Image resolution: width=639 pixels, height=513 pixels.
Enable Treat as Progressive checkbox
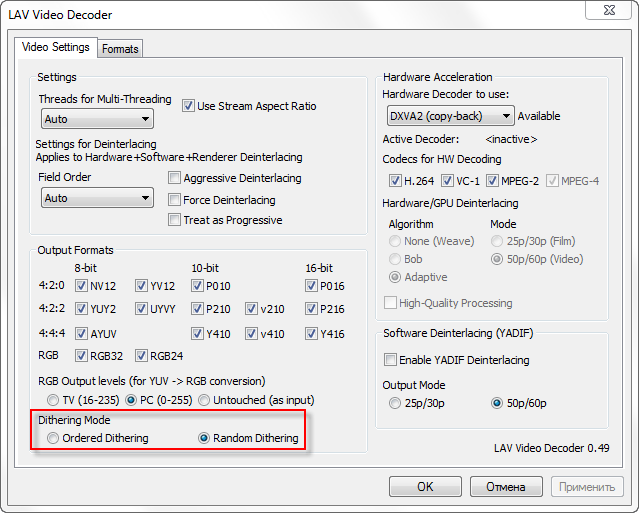(175, 220)
